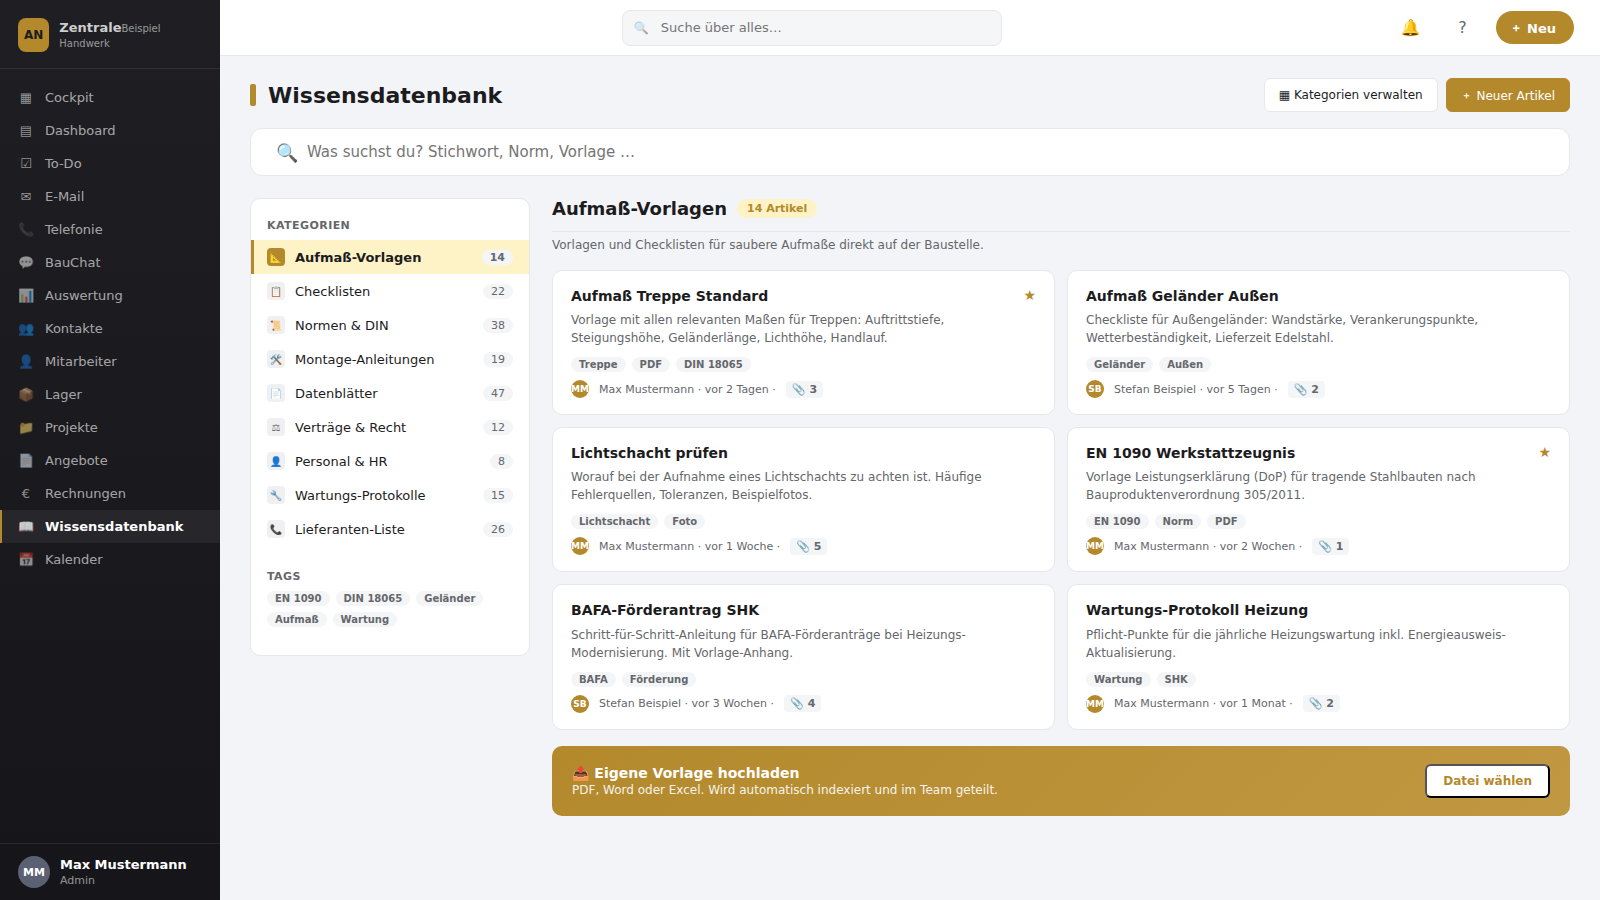Filter by the Aufmaß tag
Viewport: 1600px width, 900px height.
pyautogui.click(x=297, y=619)
